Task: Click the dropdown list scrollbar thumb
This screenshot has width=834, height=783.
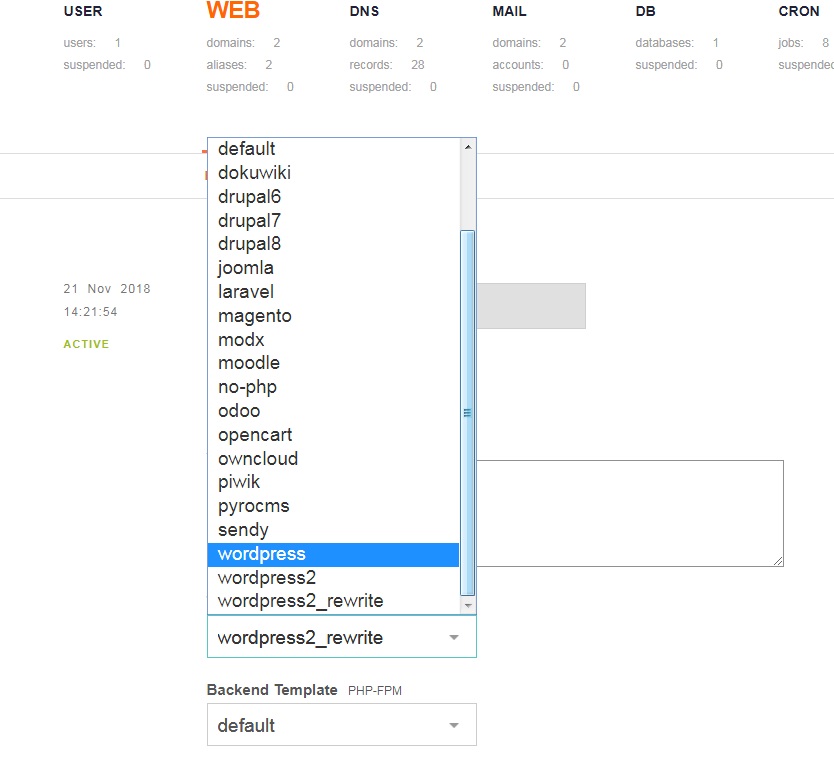Action: point(468,413)
